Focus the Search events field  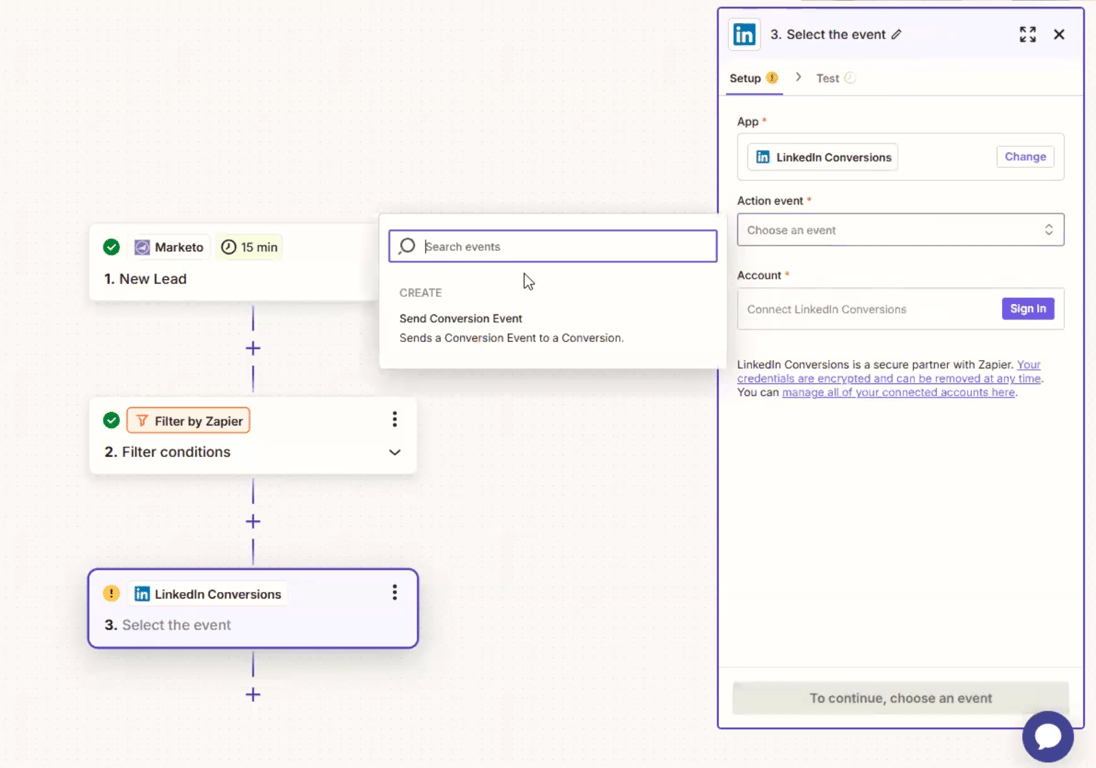tap(553, 246)
